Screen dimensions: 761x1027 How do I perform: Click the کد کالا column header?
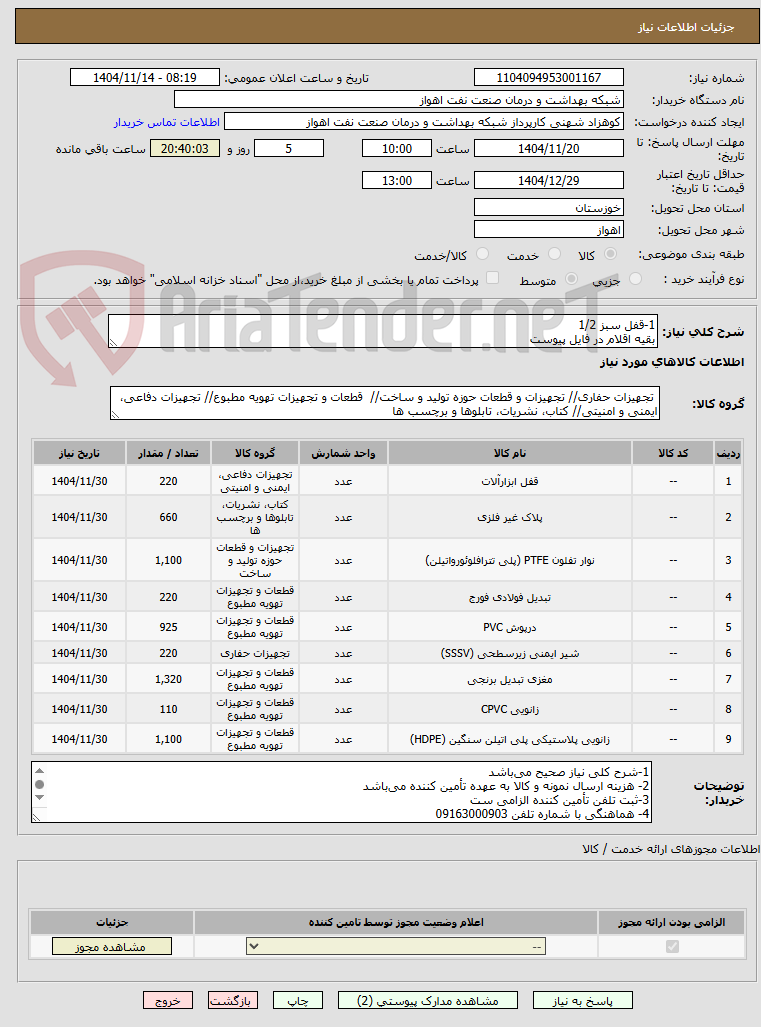tap(673, 453)
